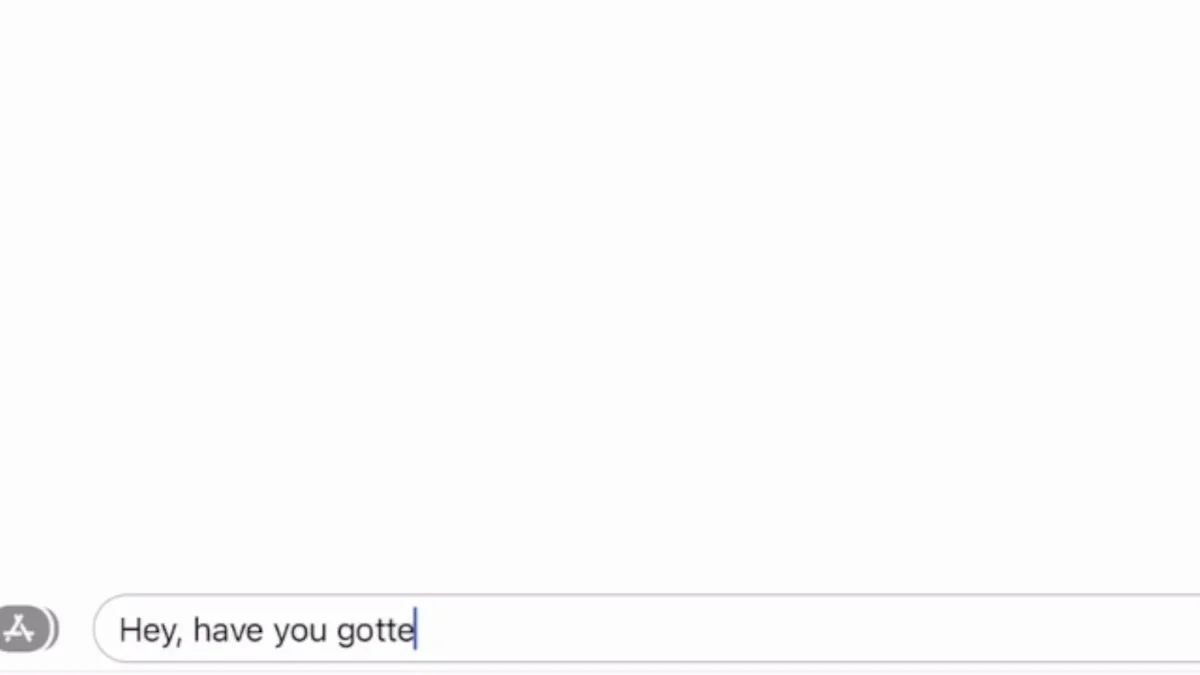The width and height of the screenshot is (1200, 675).
Task: Click the message text input field
Action: (647, 629)
